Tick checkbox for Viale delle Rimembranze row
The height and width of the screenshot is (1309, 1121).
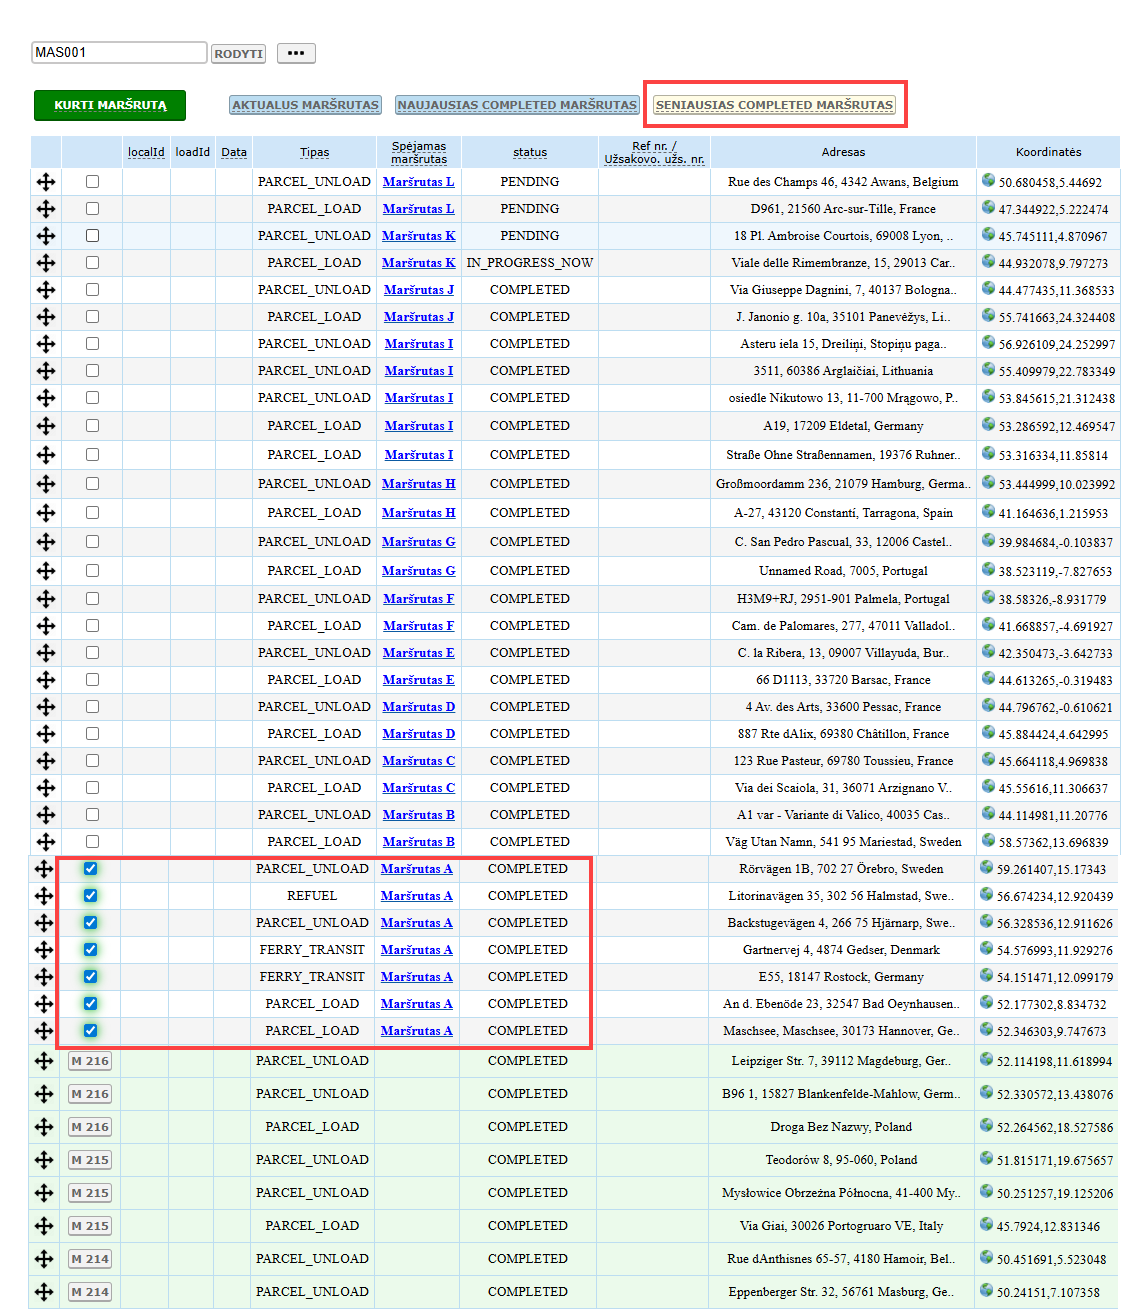click(92, 263)
